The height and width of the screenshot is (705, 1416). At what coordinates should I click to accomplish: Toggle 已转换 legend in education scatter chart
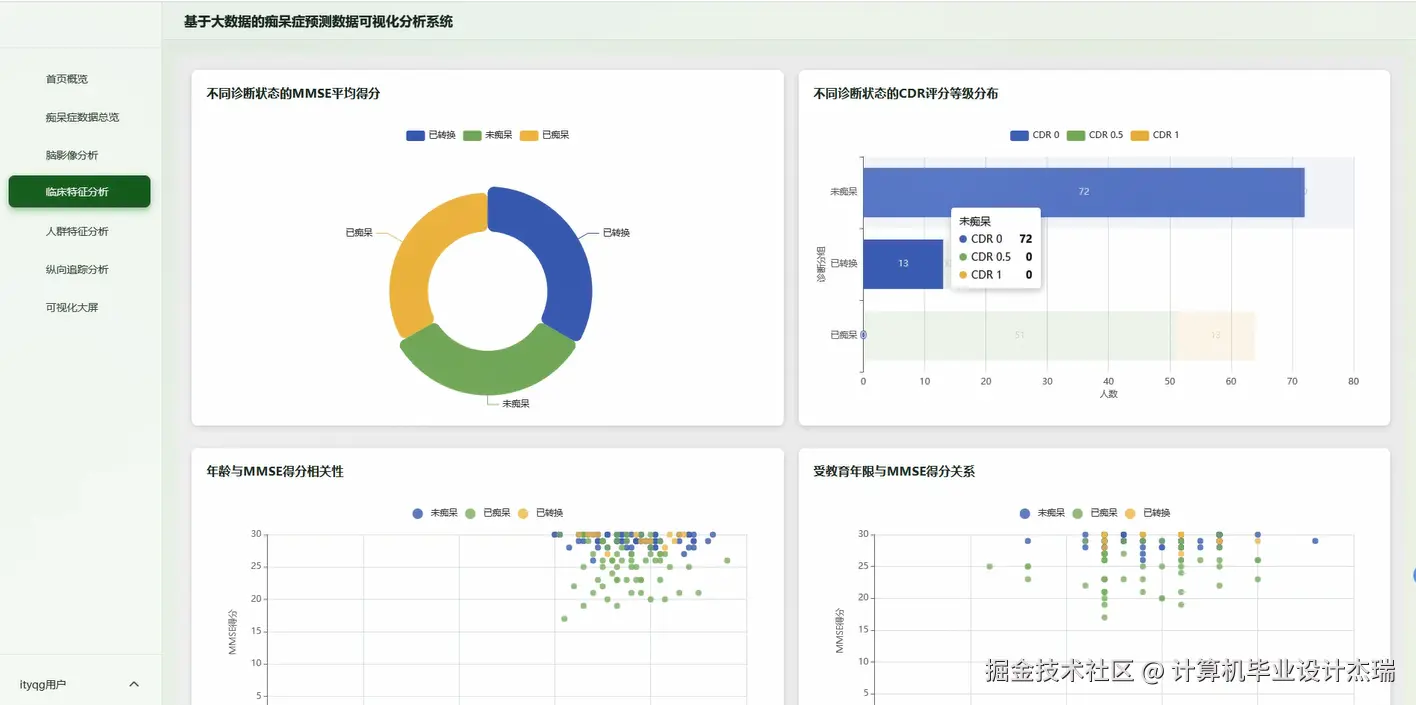pyautogui.click(x=1148, y=513)
